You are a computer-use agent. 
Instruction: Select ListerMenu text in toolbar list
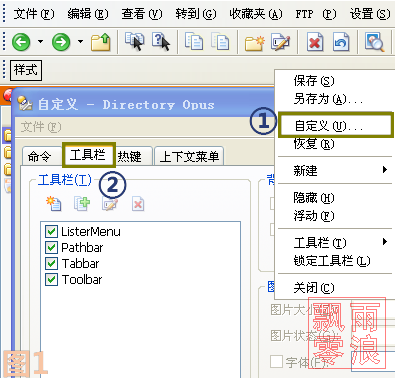pos(91,231)
